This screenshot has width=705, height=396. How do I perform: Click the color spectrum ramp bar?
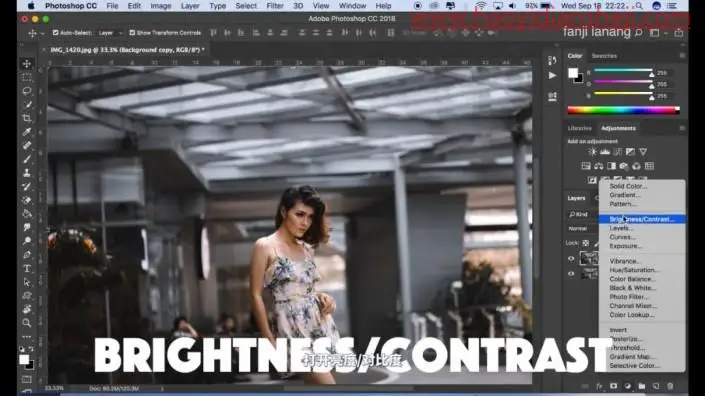click(623, 110)
